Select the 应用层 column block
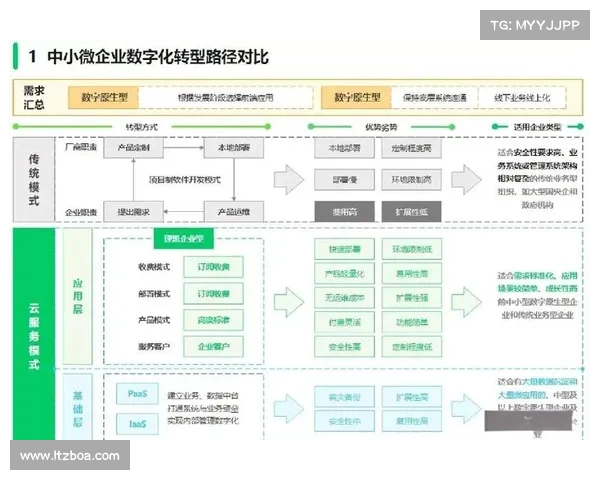Image resolution: width=600 pixels, height=480 pixels. click(x=78, y=296)
